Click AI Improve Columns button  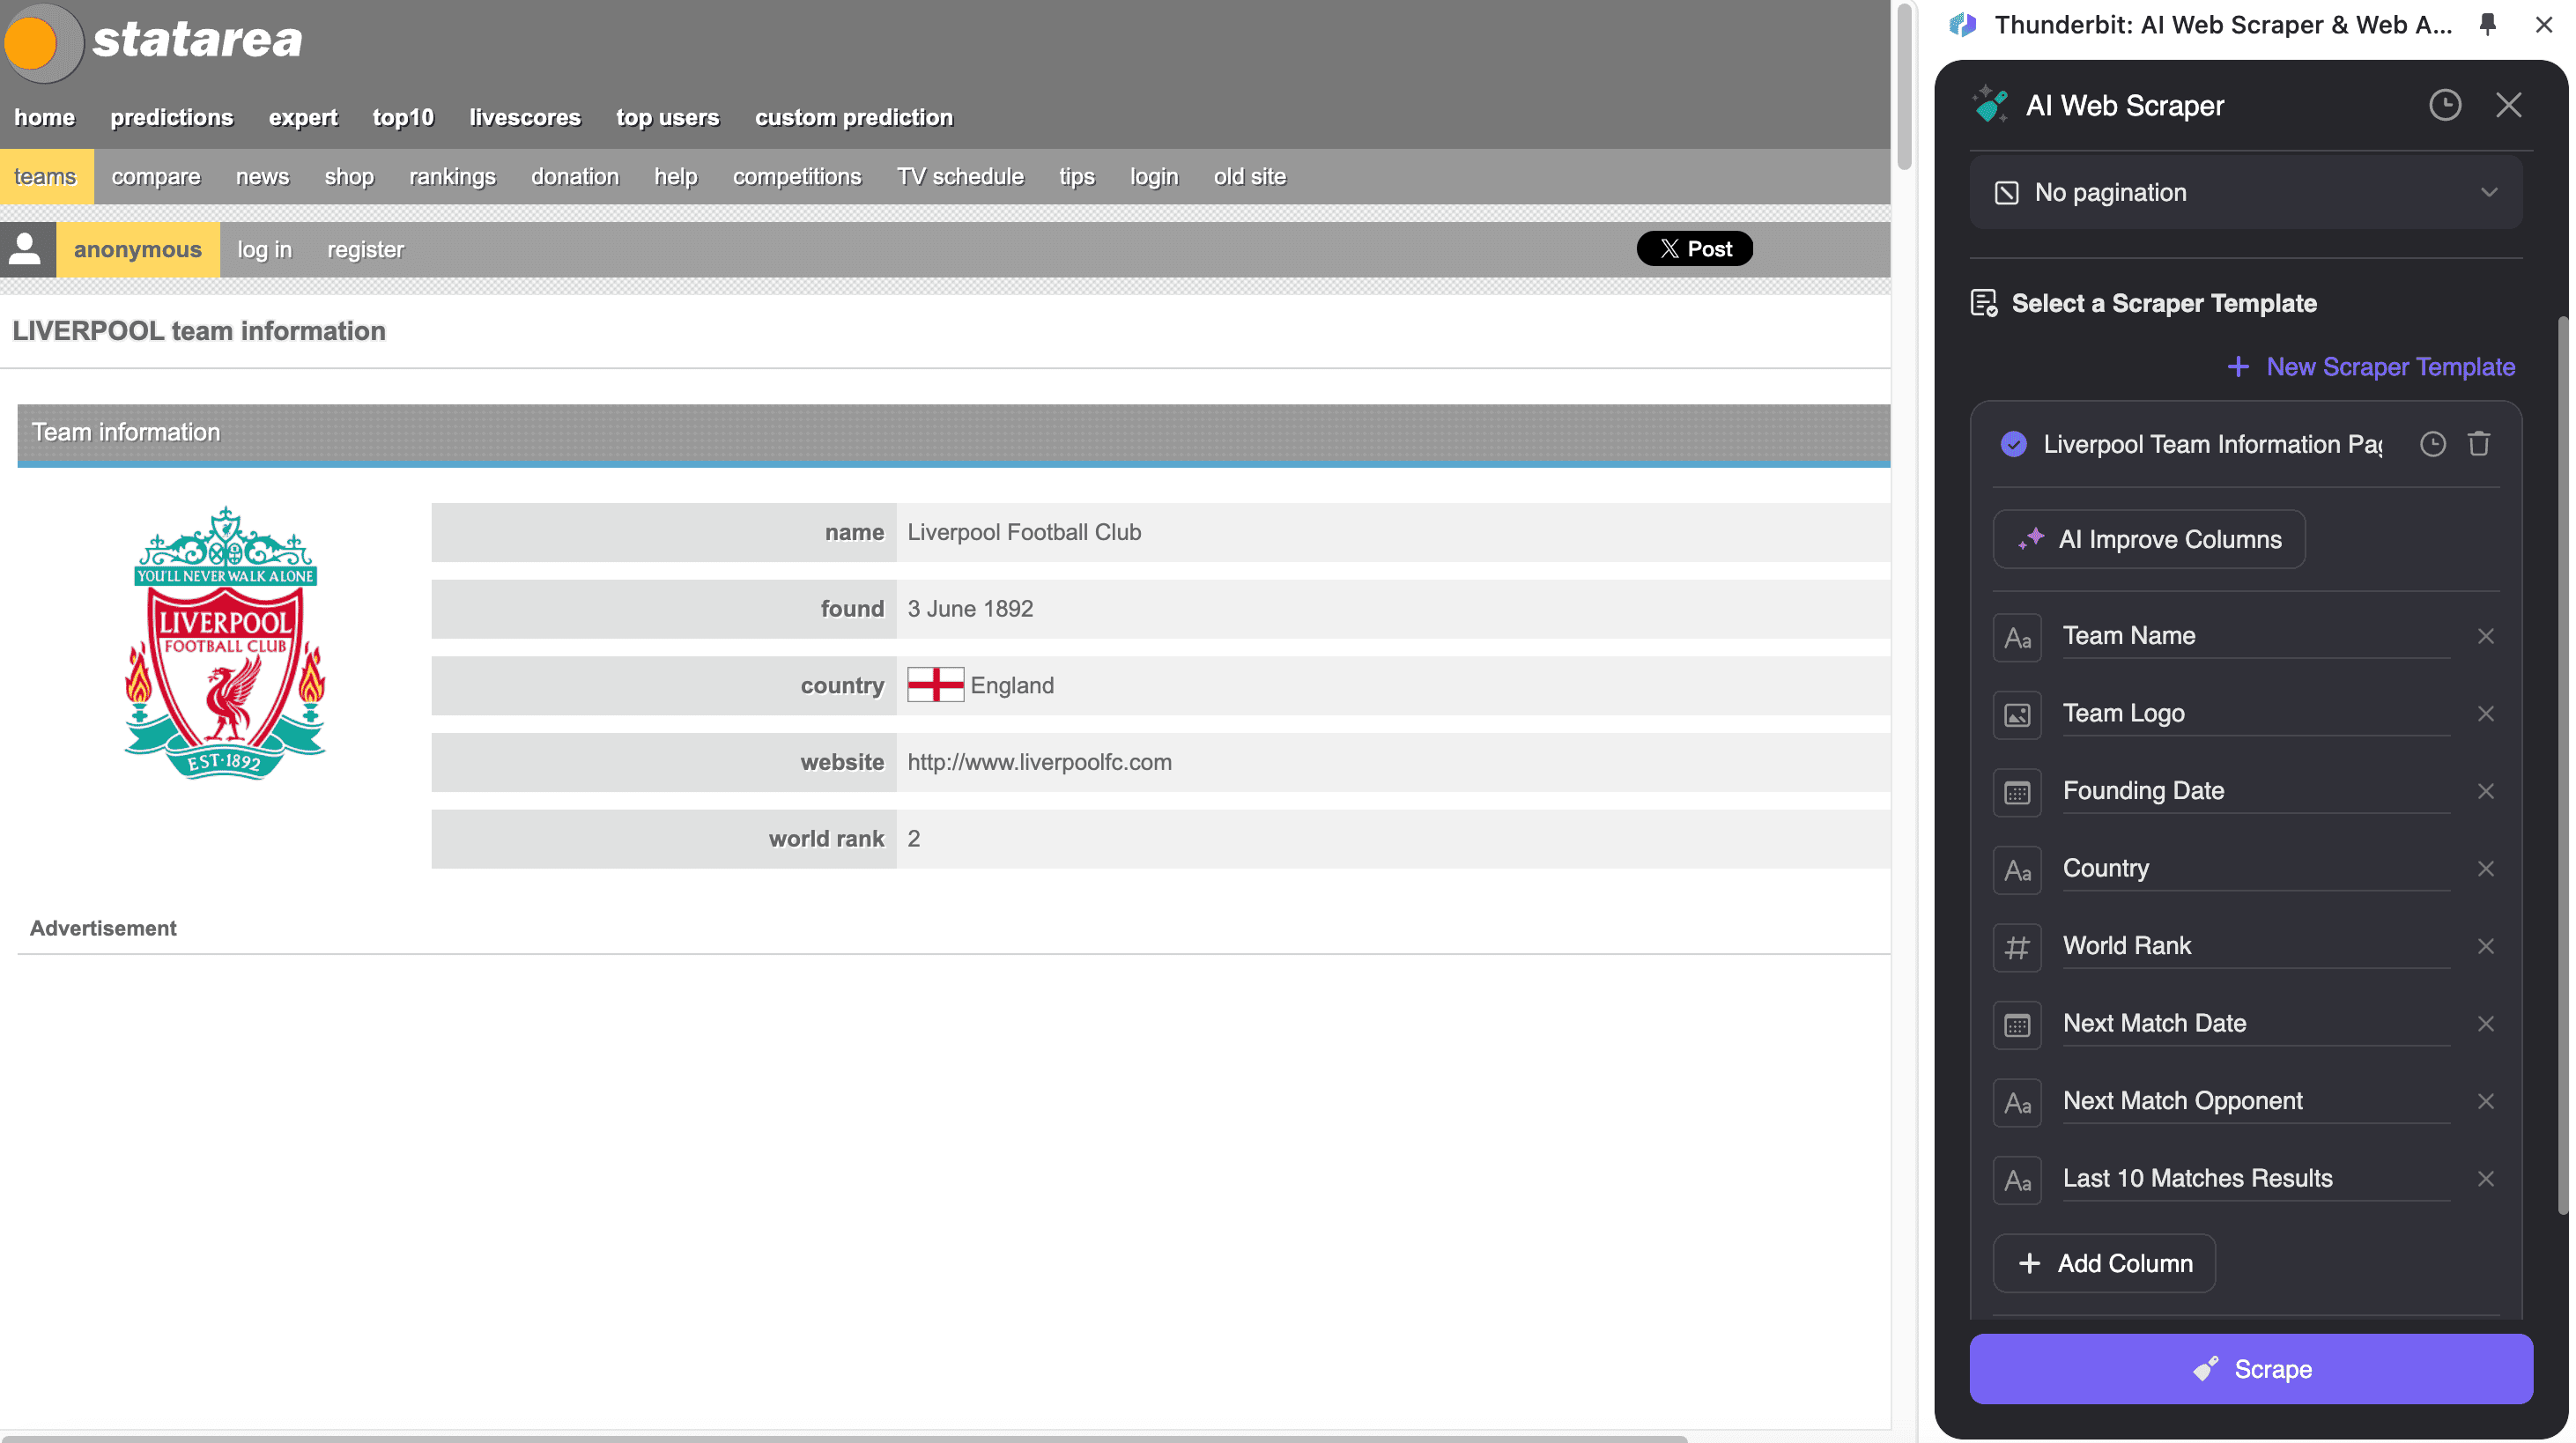2148,540
